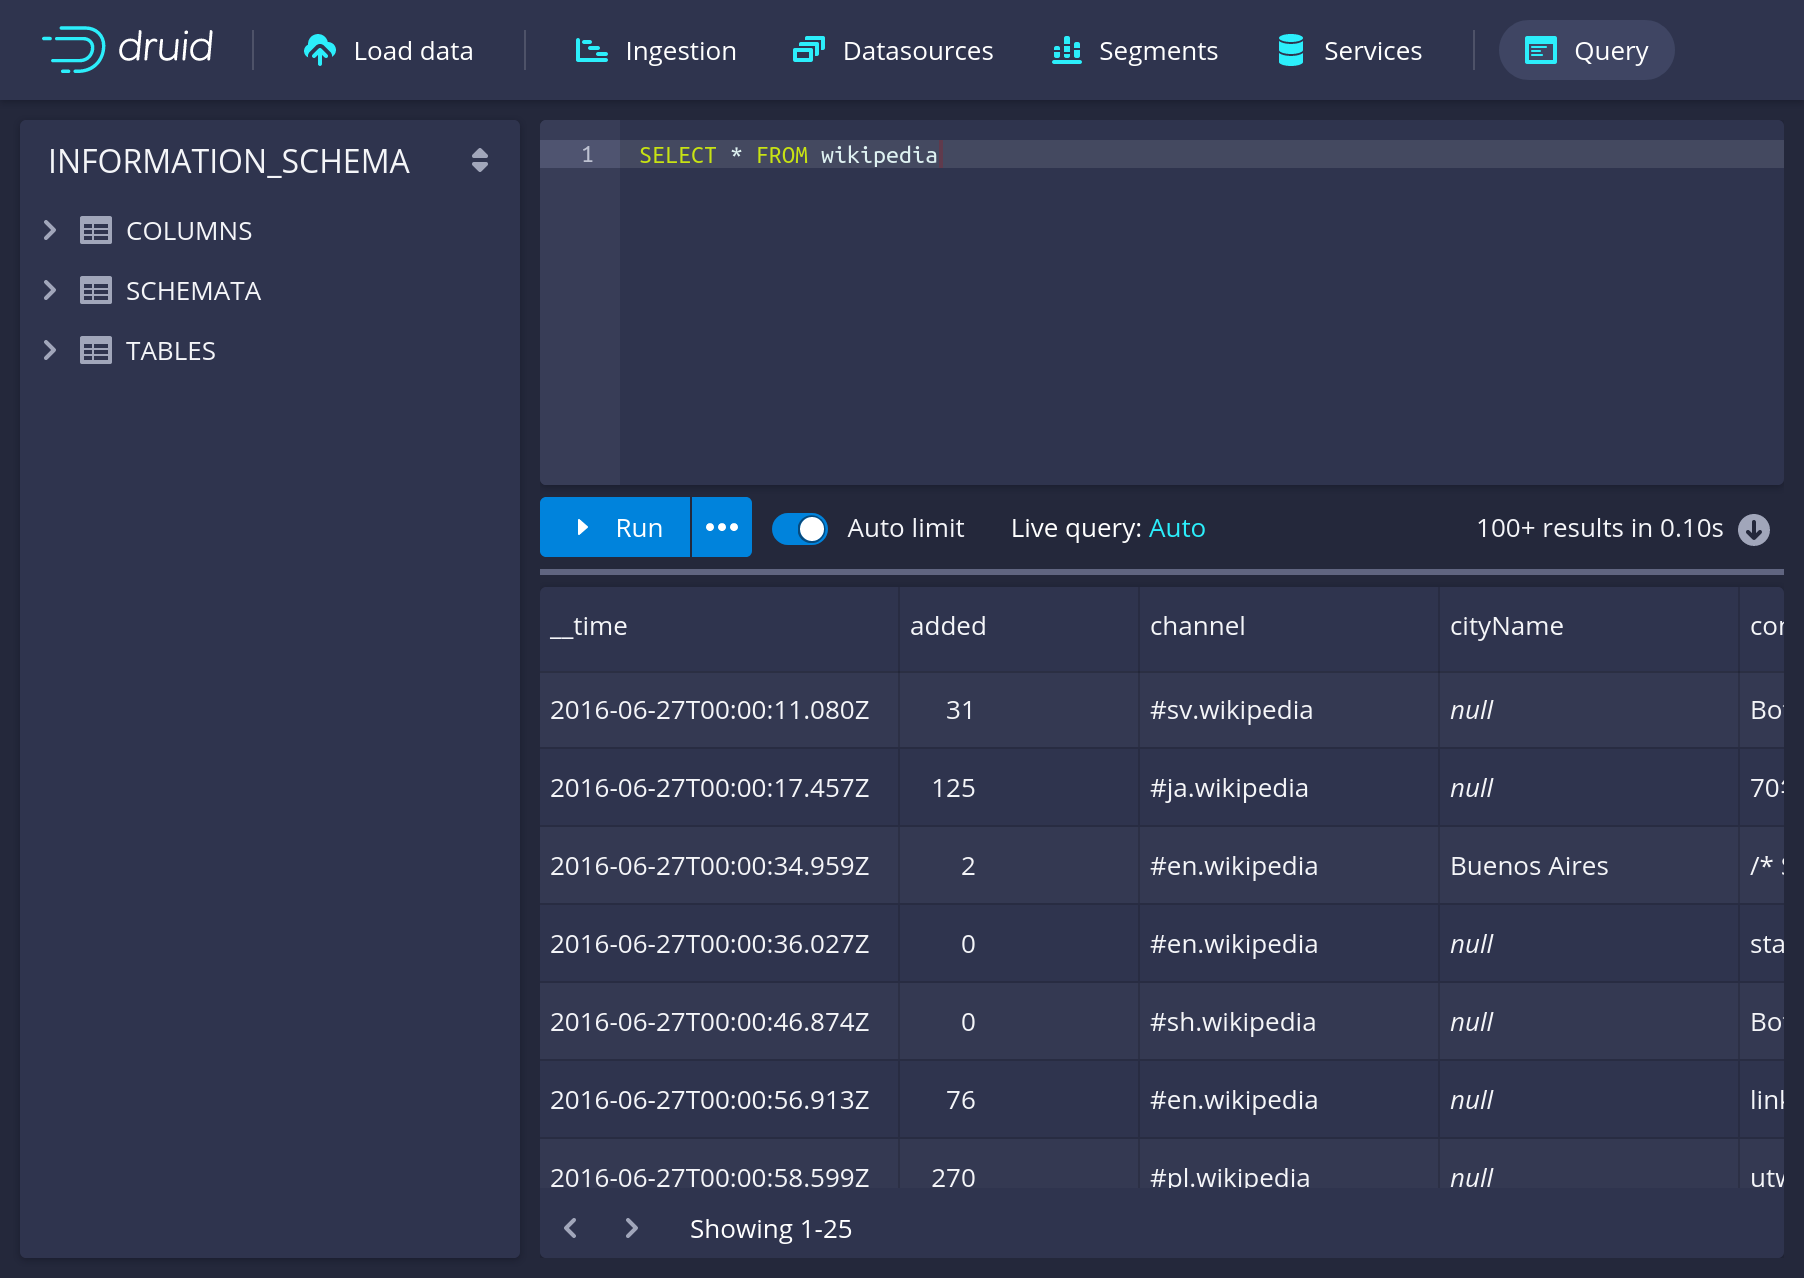1804x1278 pixels.
Task: Click the Load data cloud upload icon
Action: point(320,50)
